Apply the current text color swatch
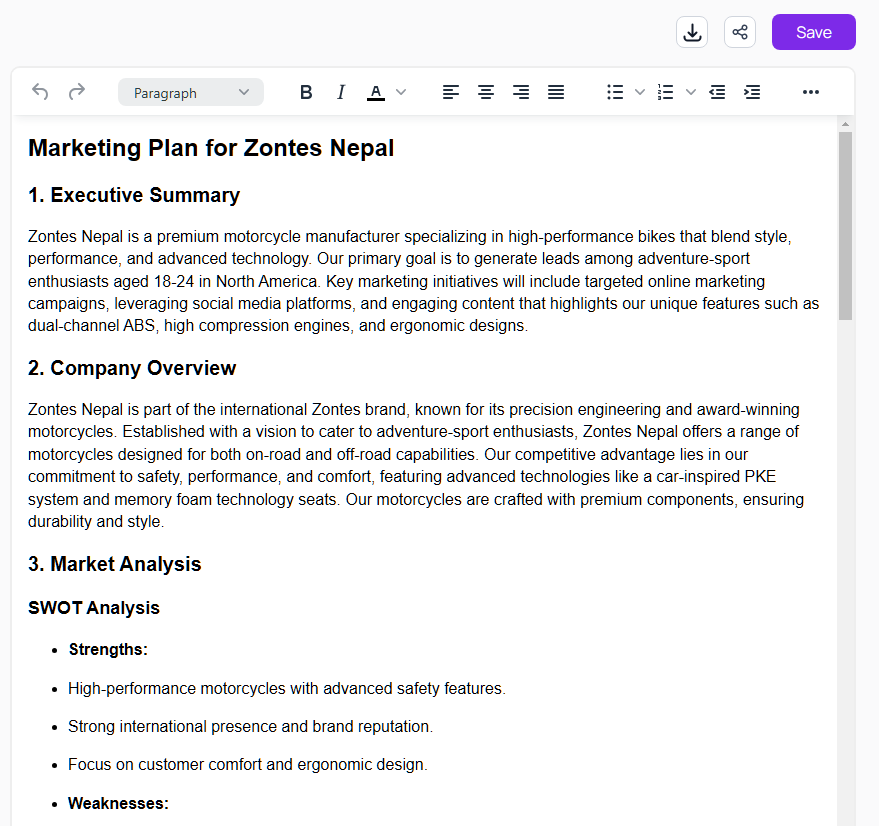The height and width of the screenshot is (826, 879). pos(376,92)
